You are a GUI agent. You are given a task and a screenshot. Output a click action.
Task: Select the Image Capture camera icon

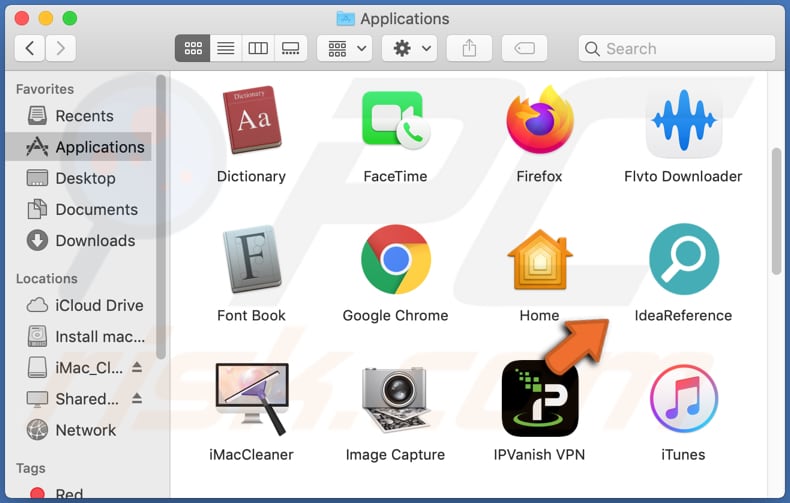396,399
